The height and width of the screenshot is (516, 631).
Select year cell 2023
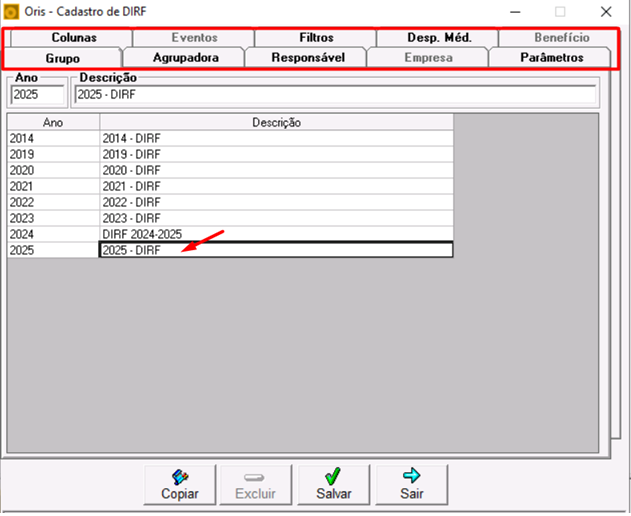53,219
